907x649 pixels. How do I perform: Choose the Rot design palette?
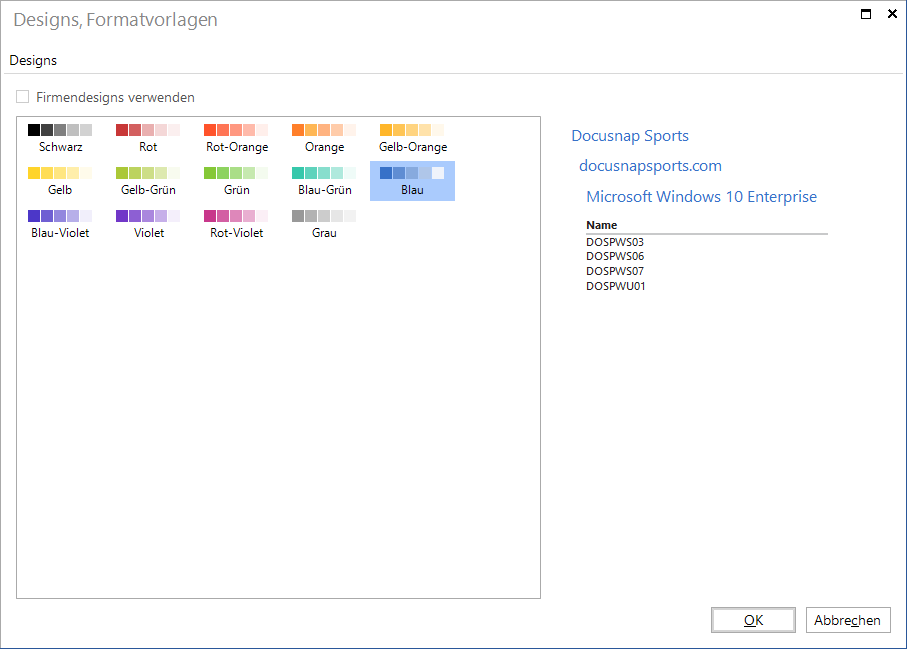(148, 138)
